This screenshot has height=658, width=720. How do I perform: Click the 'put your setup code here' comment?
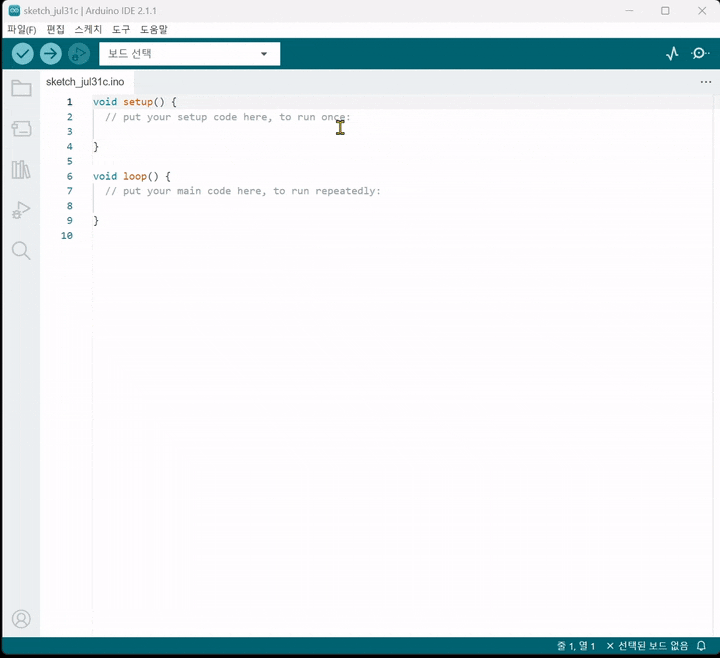228,117
